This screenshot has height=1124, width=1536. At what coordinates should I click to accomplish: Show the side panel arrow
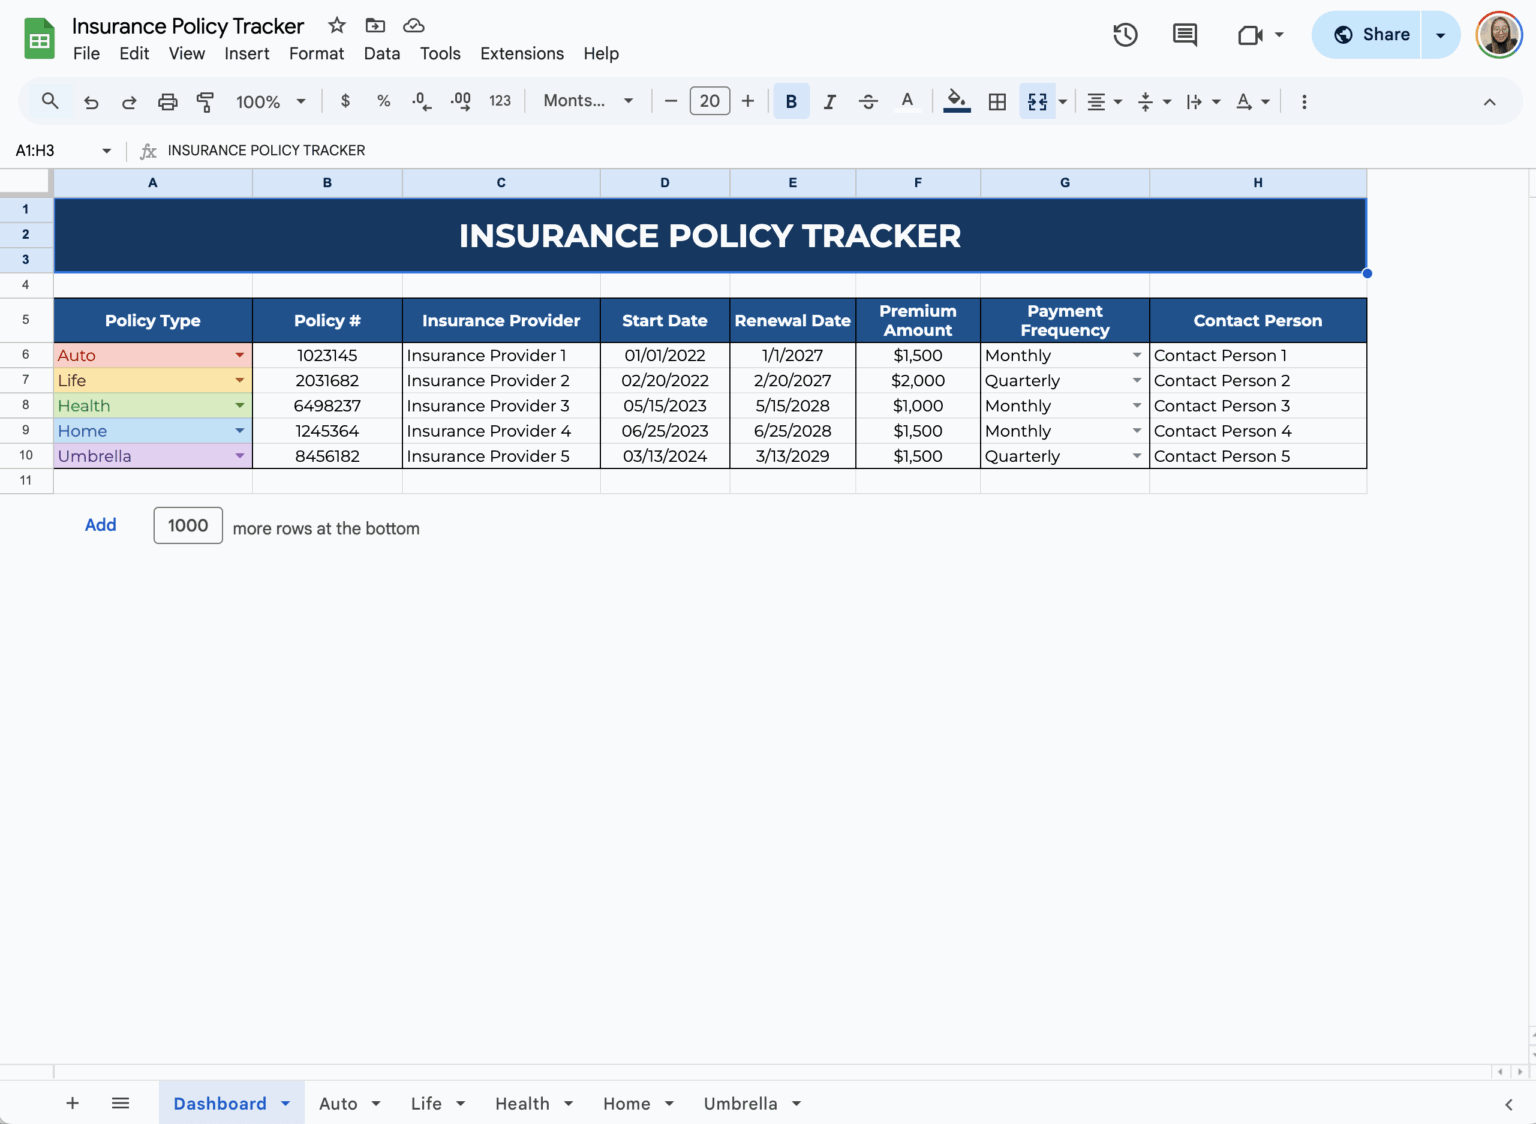(x=1508, y=1104)
